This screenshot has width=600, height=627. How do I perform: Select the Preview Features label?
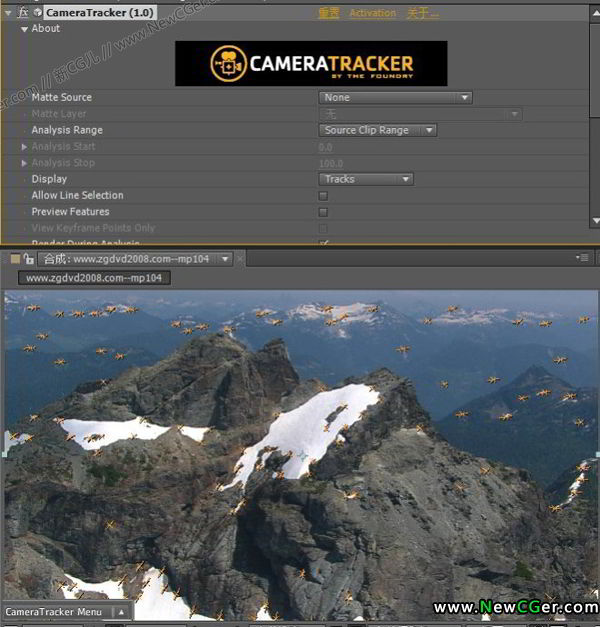(70, 212)
